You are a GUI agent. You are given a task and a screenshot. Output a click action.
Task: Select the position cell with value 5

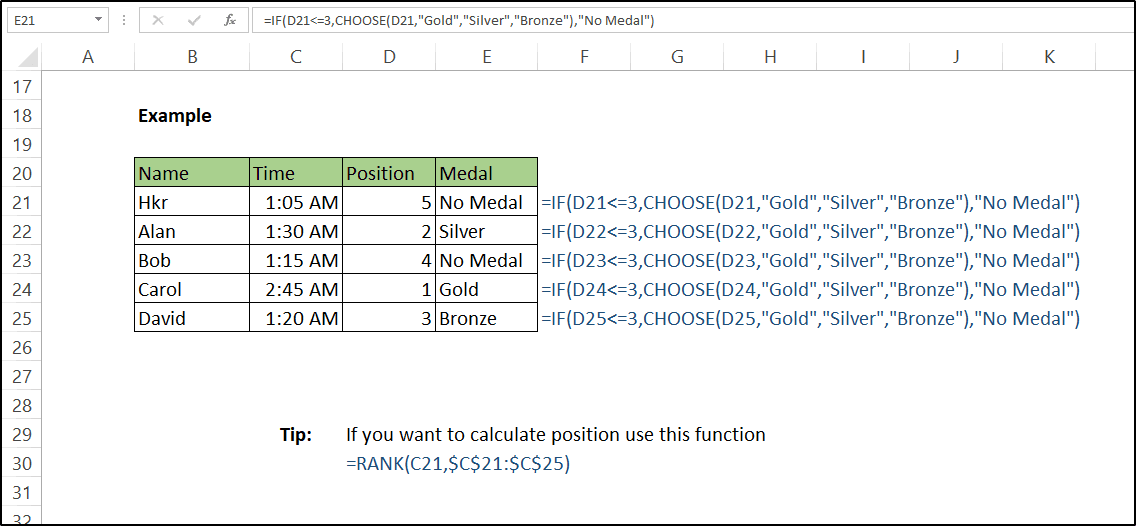tap(389, 203)
